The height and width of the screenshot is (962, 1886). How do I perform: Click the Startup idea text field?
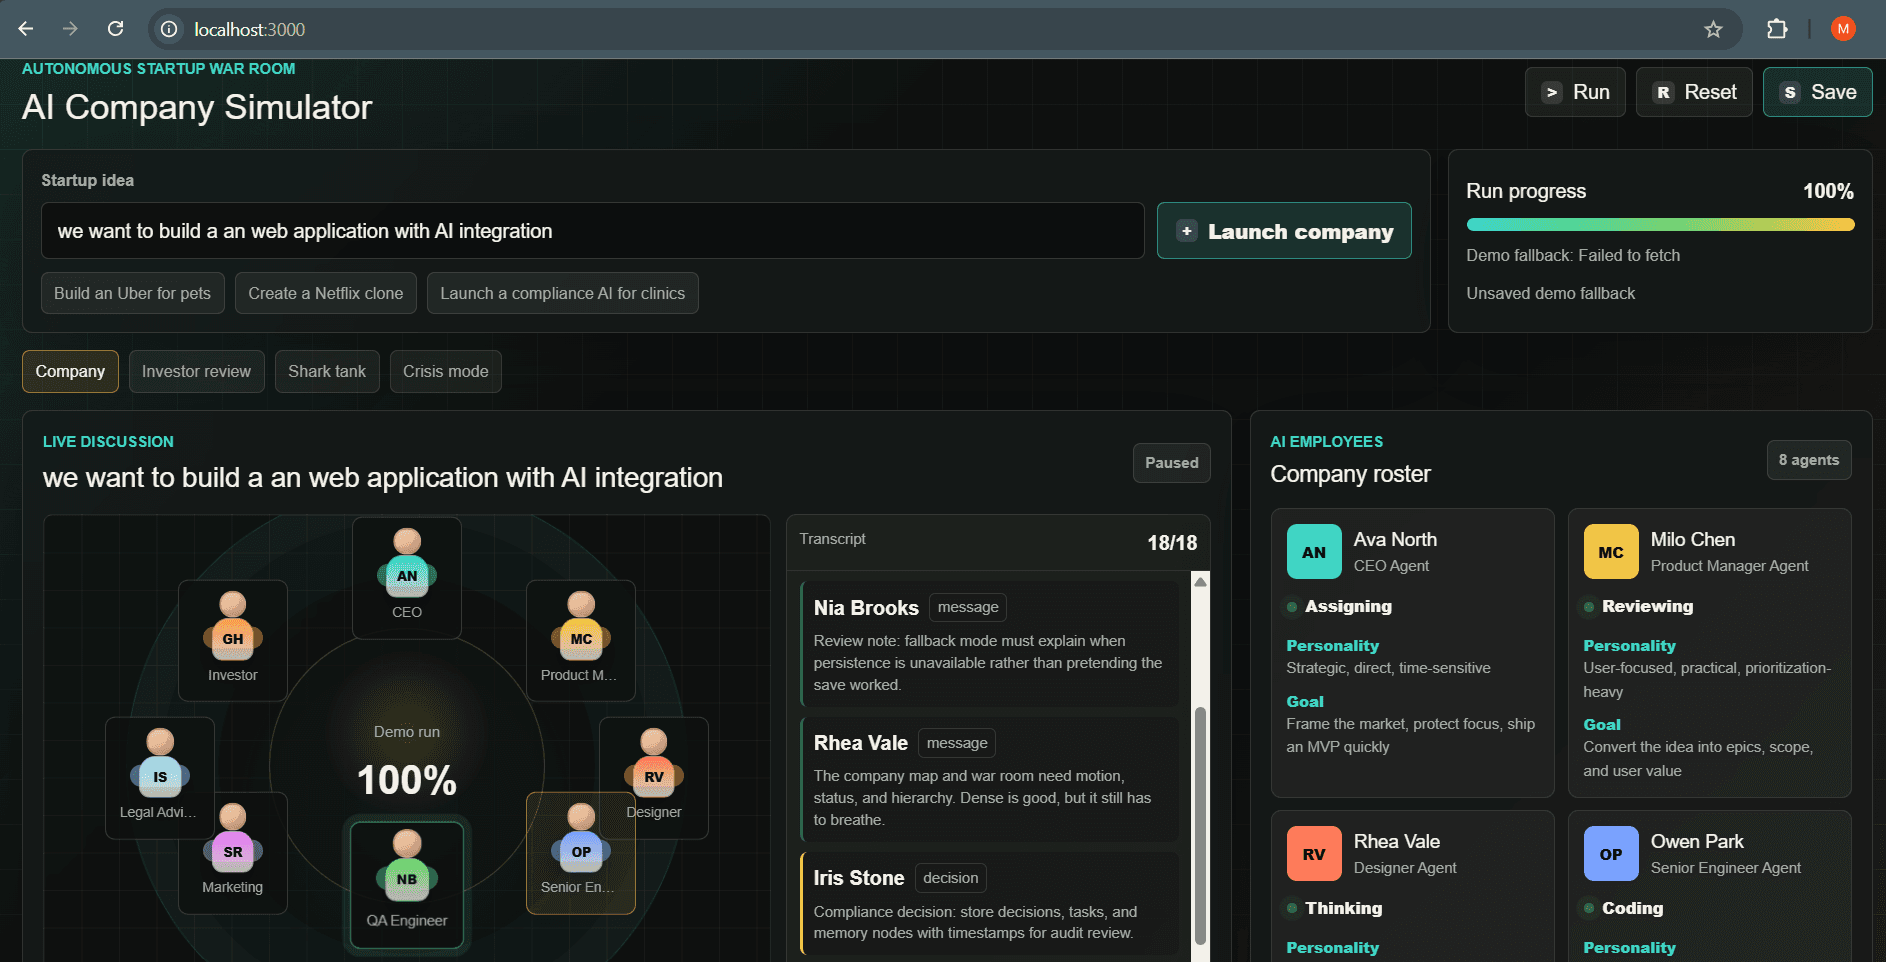(592, 231)
